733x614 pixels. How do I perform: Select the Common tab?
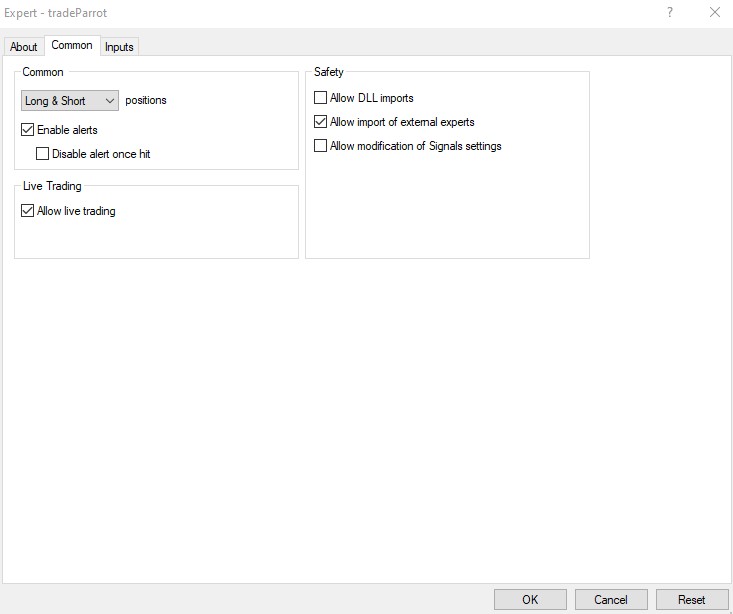pos(72,45)
